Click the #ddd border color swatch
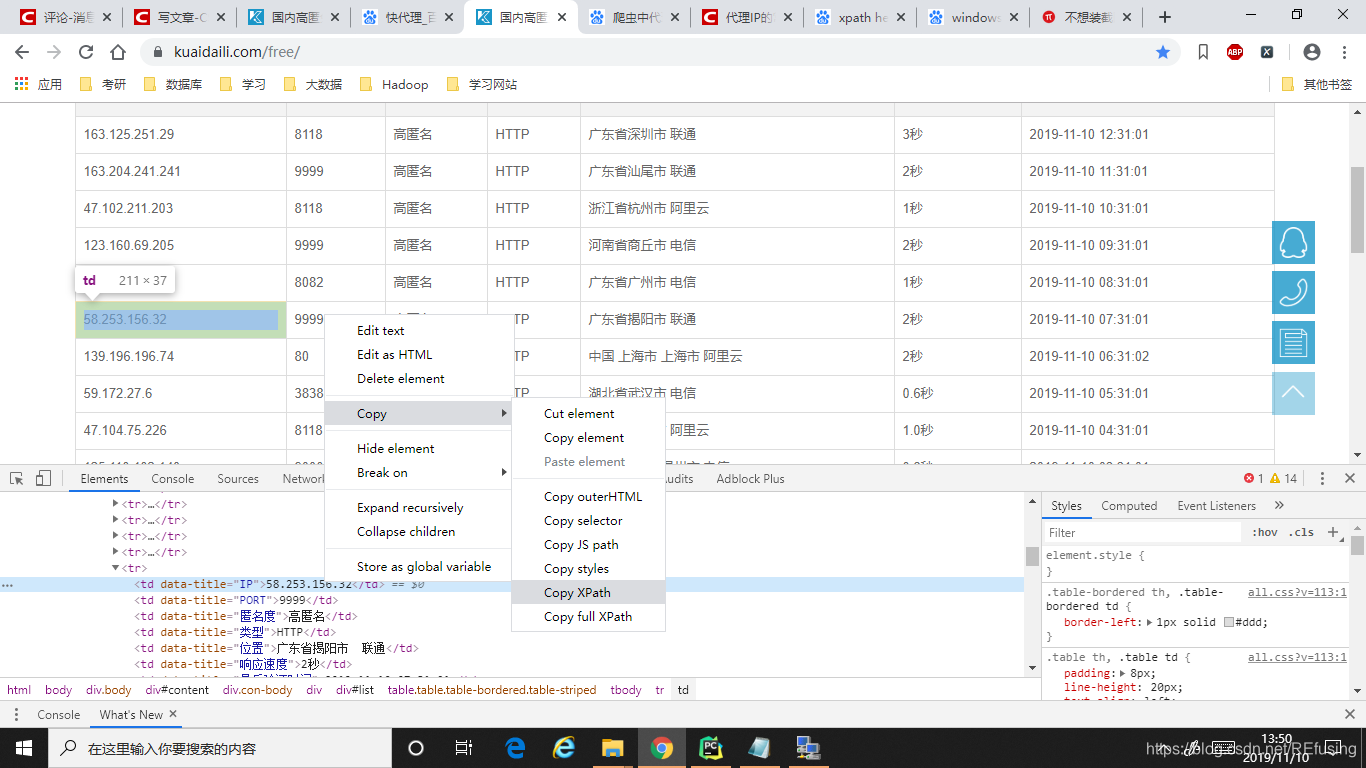Viewport: 1366px width, 768px height. pos(1229,622)
